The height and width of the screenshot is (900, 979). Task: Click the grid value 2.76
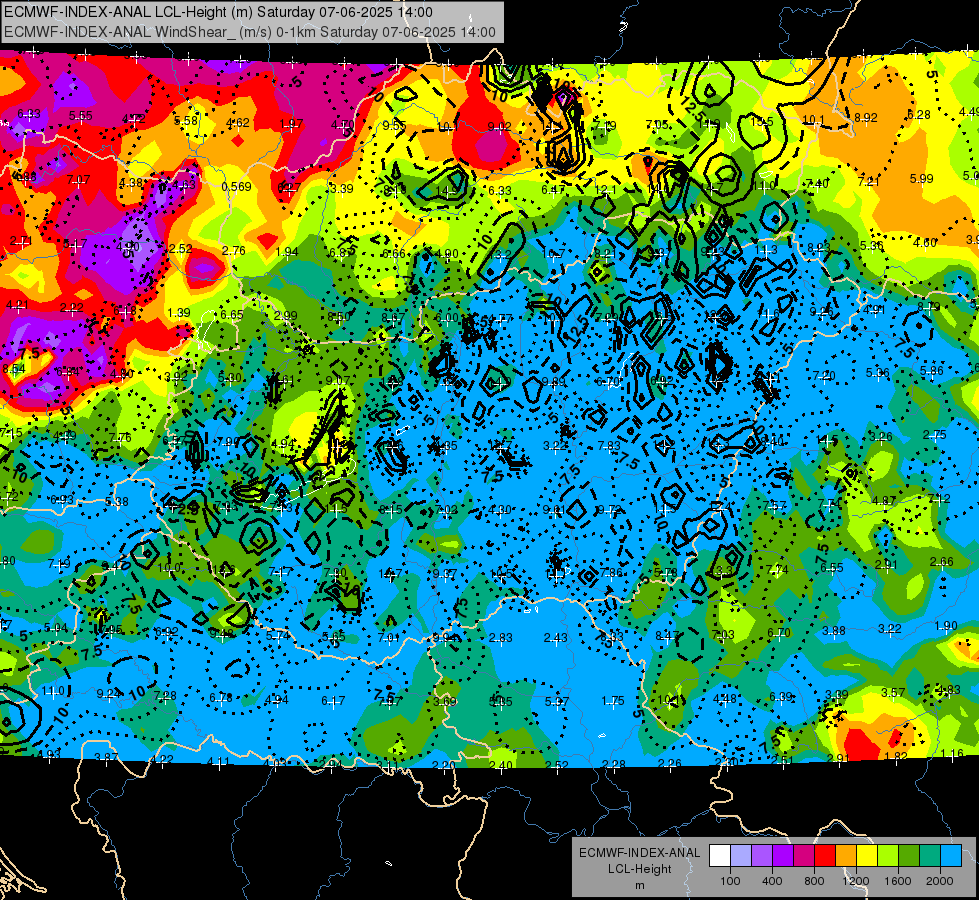click(x=234, y=250)
